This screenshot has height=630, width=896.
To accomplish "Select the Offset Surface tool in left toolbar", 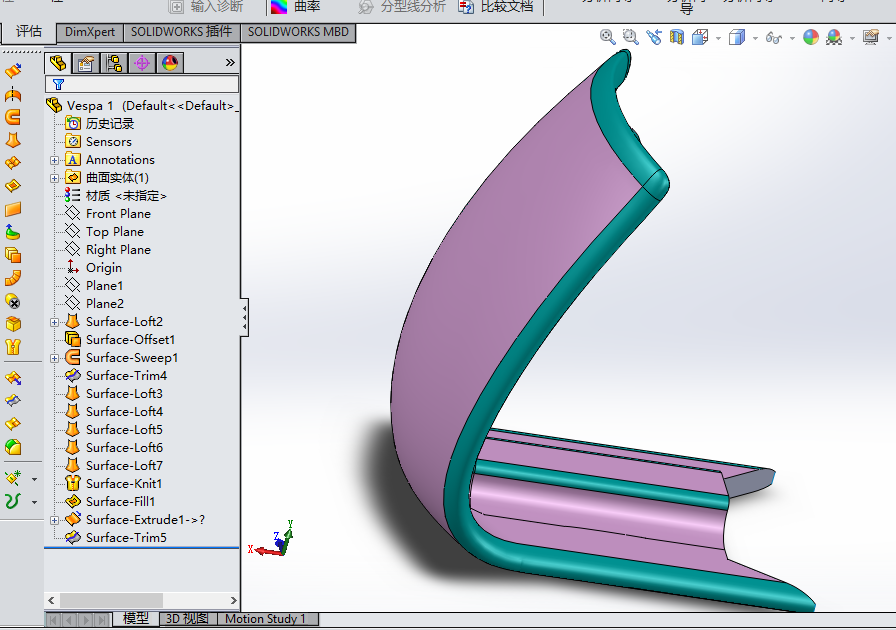I will tap(13, 255).
